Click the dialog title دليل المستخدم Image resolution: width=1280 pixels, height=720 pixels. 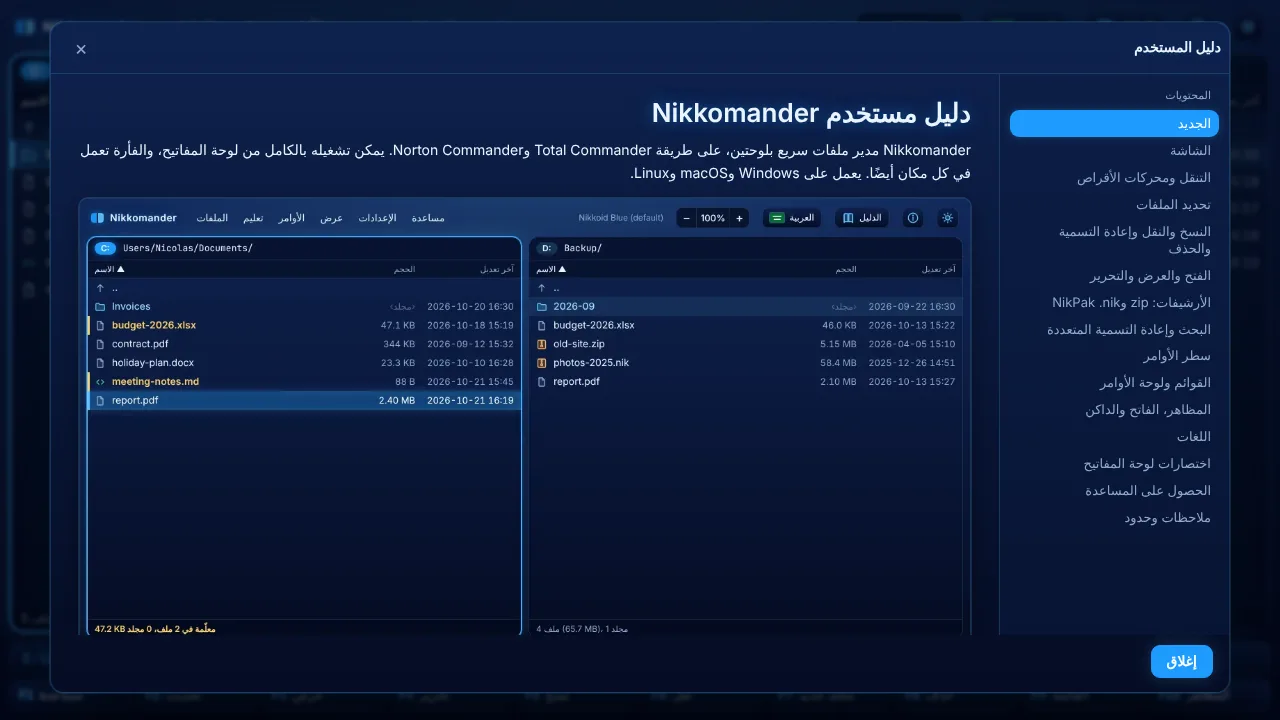tap(1177, 48)
